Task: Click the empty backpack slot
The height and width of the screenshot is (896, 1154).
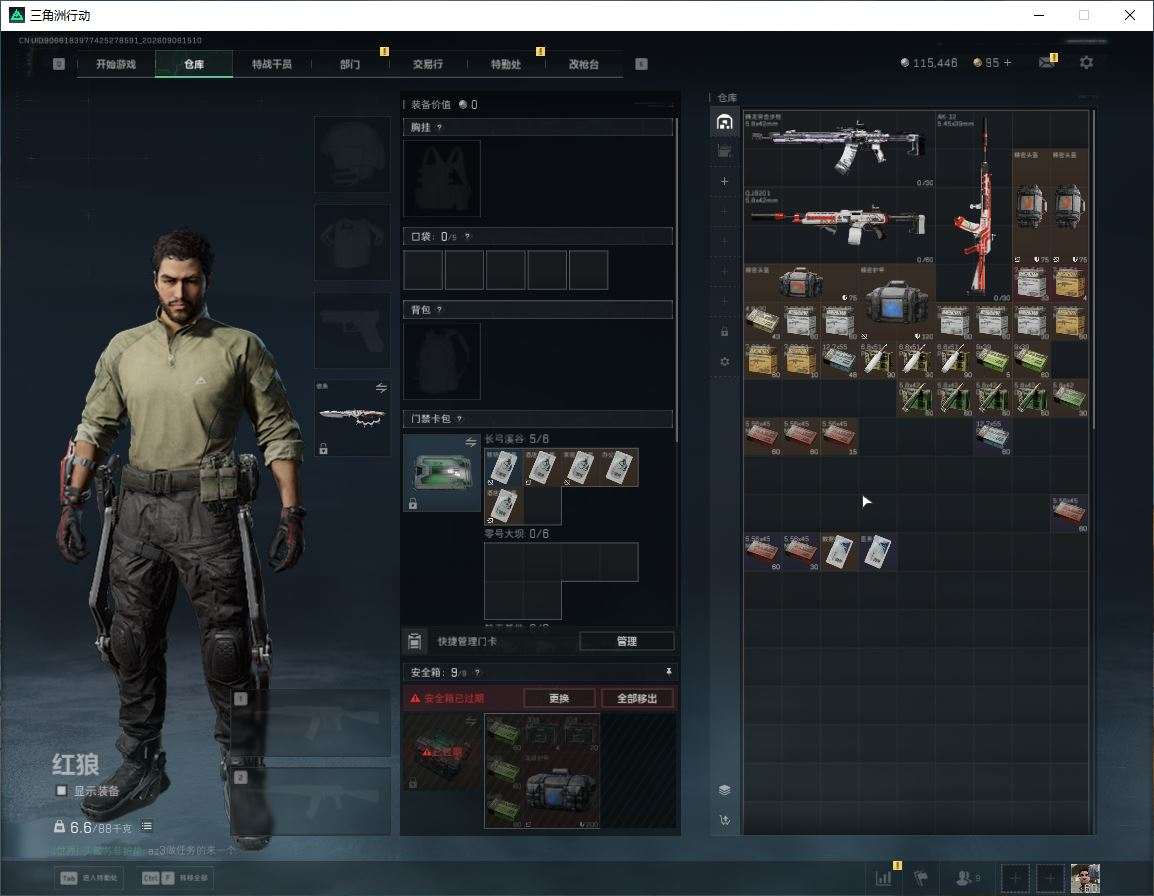Action: pyautogui.click(x=442, y=361)
